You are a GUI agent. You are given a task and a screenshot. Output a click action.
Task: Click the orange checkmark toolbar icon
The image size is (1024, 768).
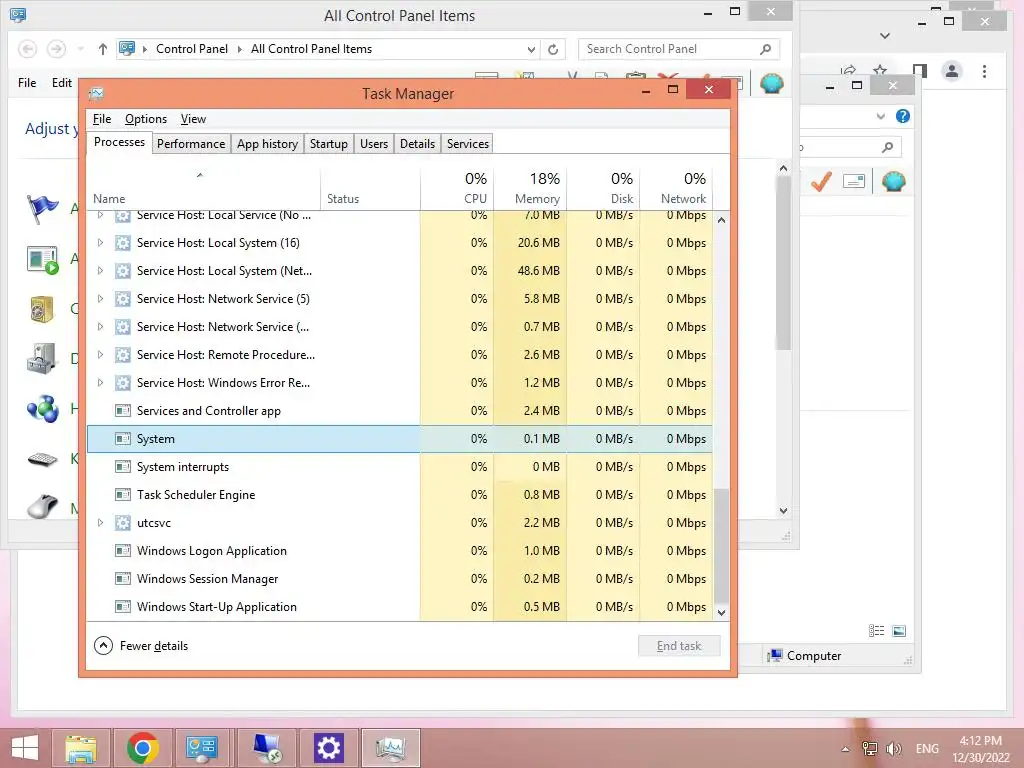click(x=821, y=181)
